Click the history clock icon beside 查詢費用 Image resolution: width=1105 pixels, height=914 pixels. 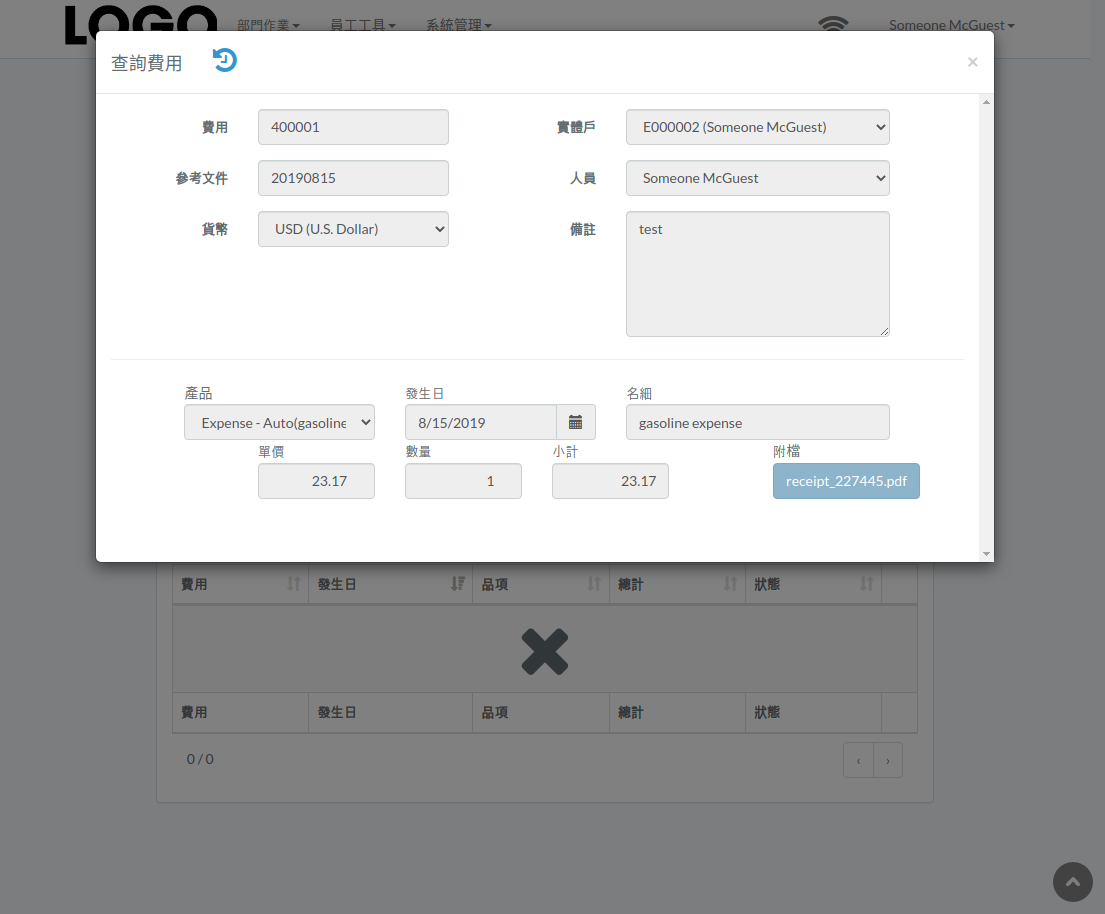coord(225,61)
